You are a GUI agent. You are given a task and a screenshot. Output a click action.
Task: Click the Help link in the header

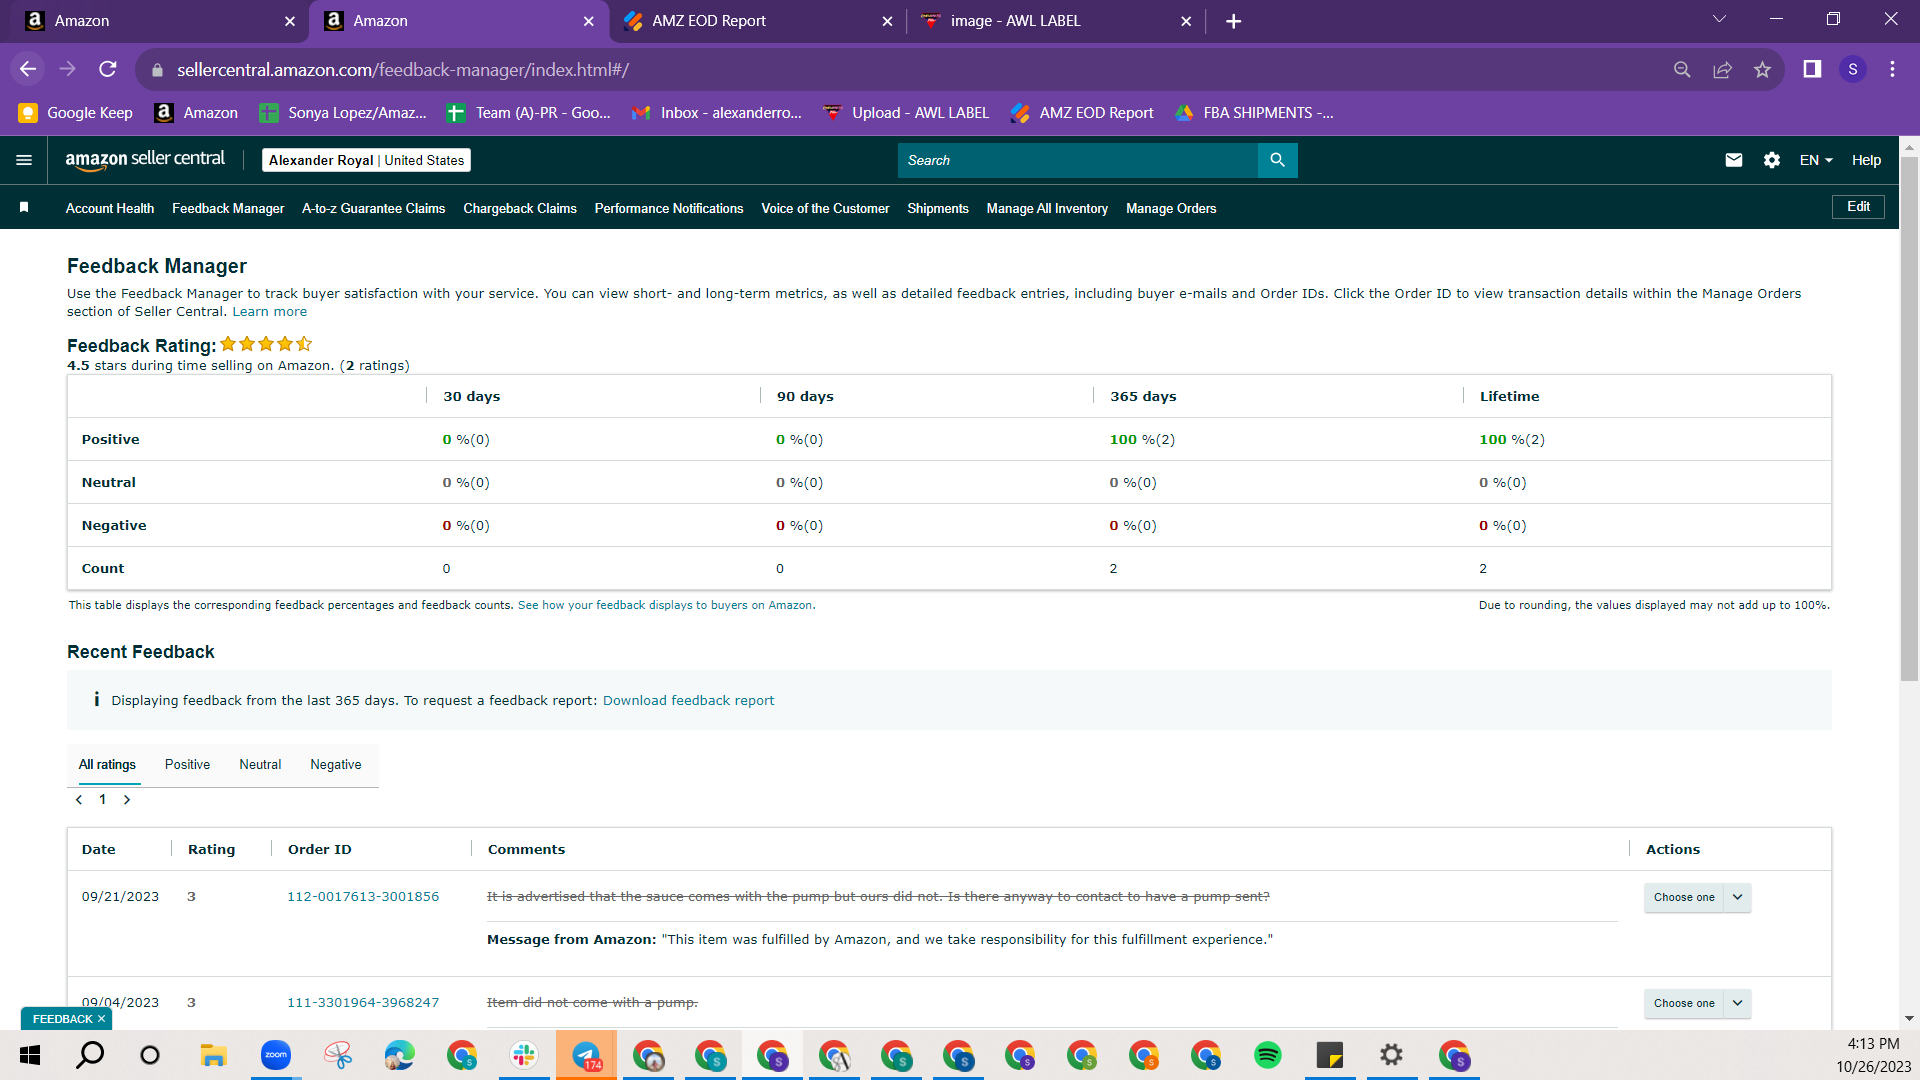pos(1866,160)
